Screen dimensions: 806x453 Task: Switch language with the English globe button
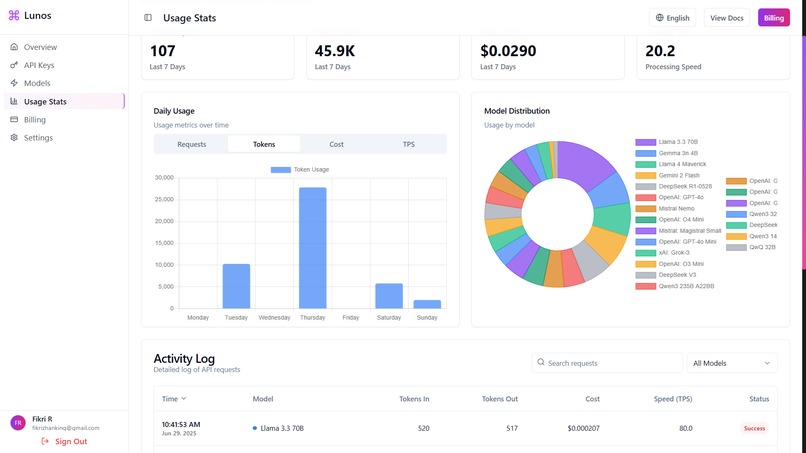click(x=672, y=17)
